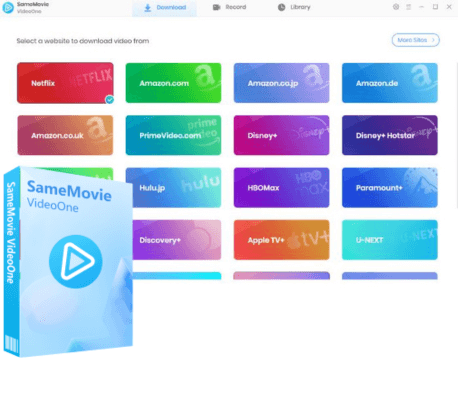Select the HBOMax card
Viewport: 458px width, 397px height.
point(281,188)
